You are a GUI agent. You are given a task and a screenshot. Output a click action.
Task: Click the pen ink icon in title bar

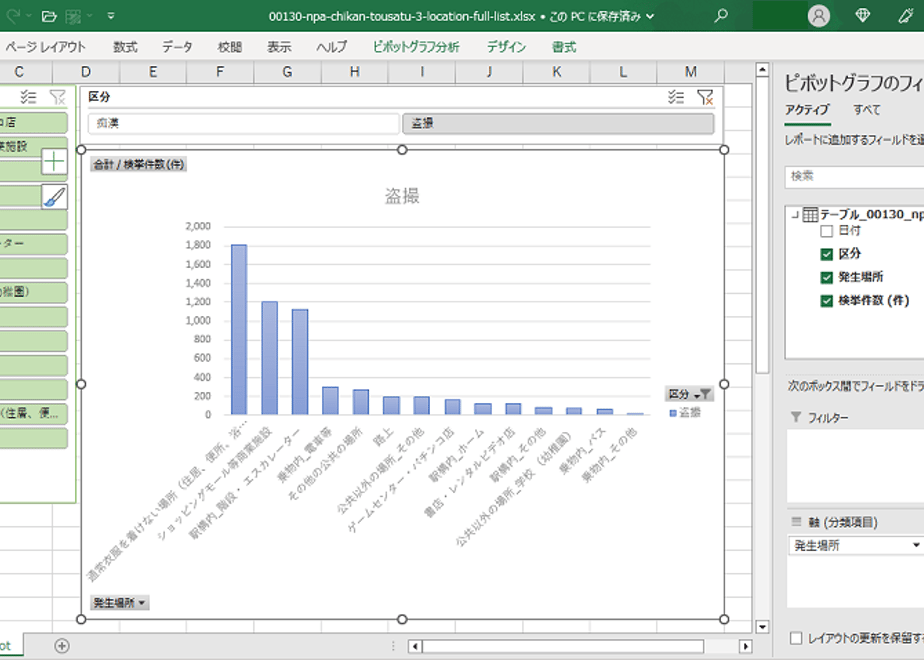click(906, 16)
